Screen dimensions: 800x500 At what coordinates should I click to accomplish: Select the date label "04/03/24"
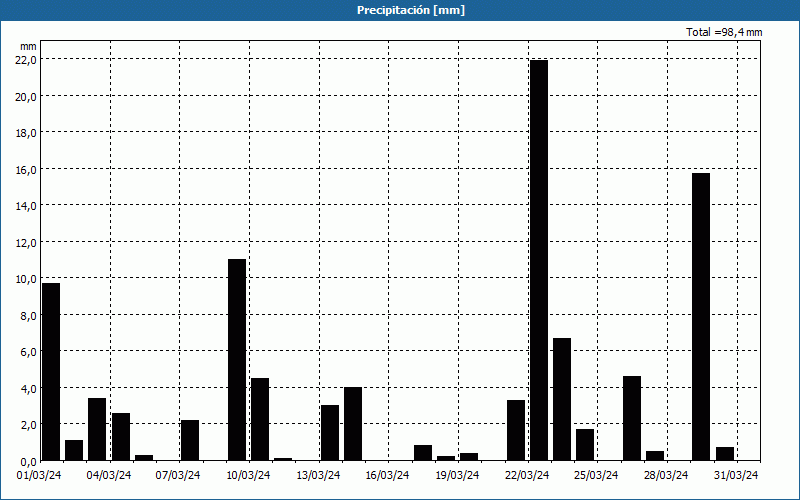point(109,476)
